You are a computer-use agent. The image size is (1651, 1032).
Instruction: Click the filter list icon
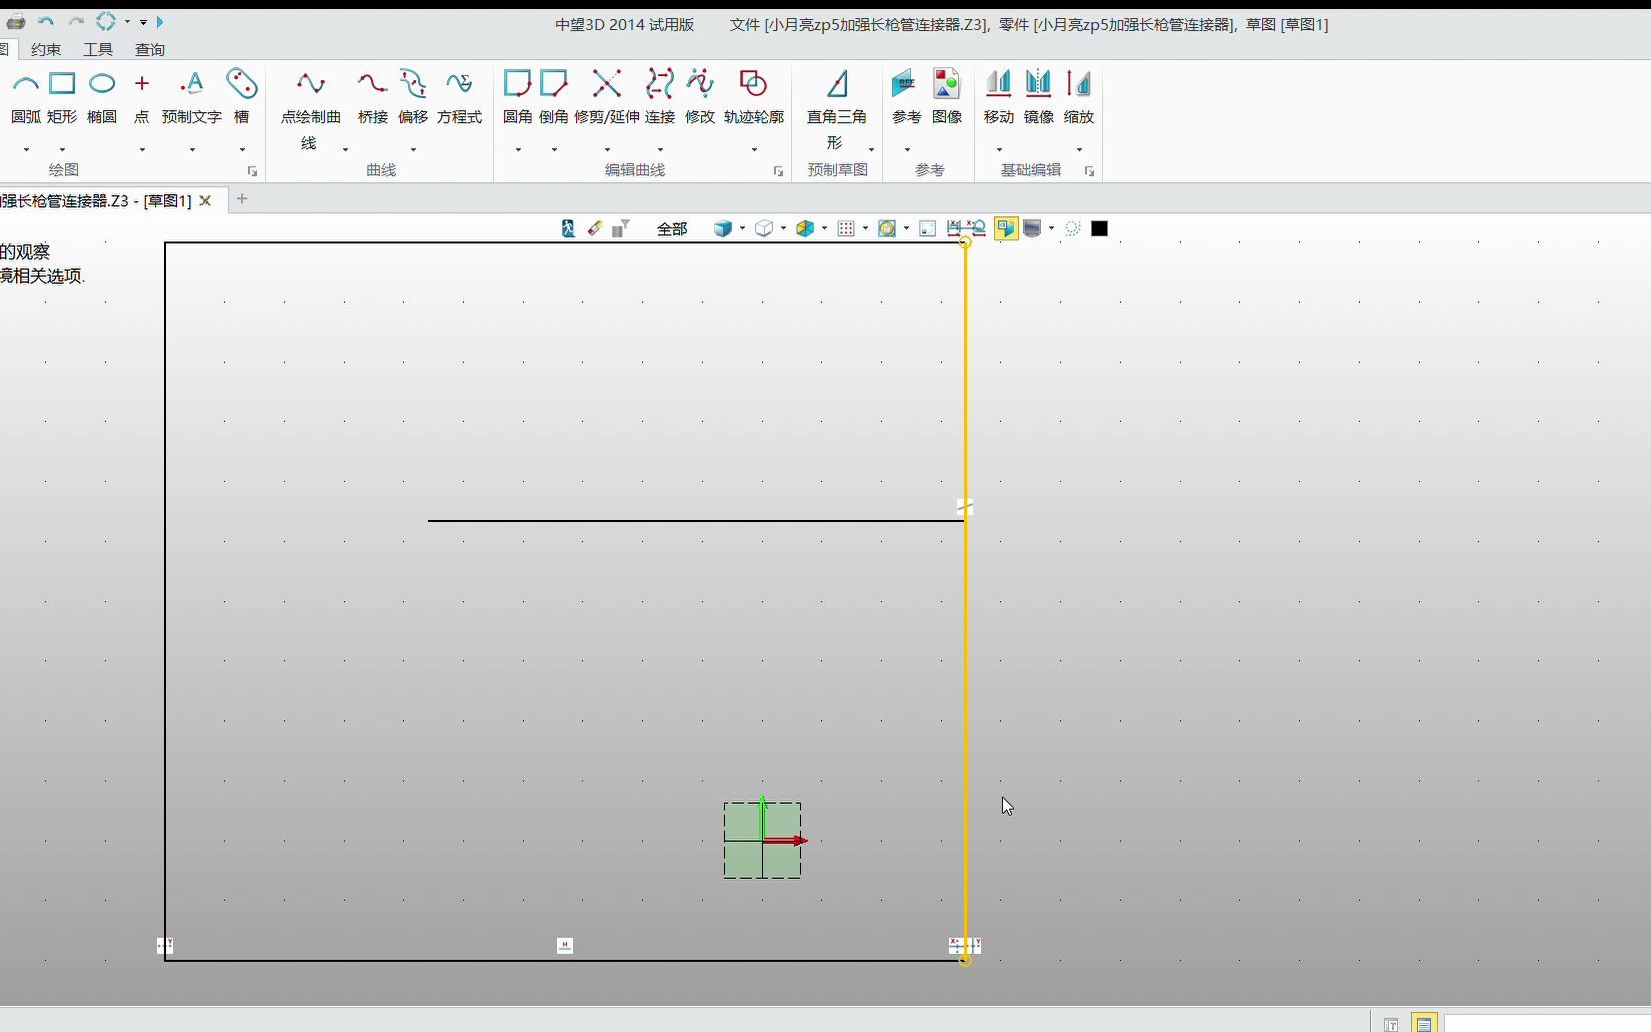pos(621,228)
